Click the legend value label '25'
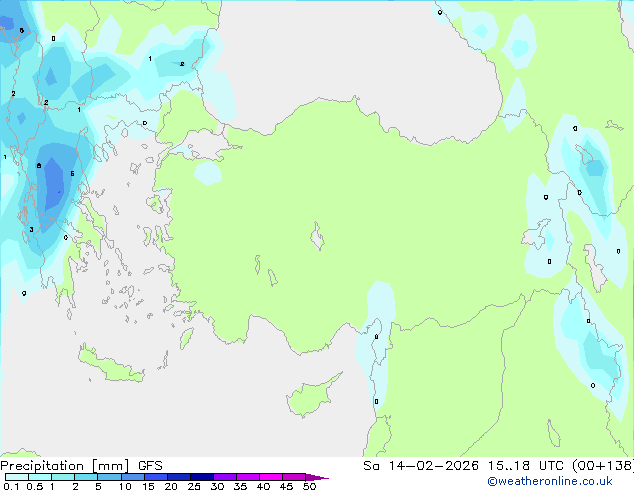Viewport: 634px width, 490px height. pos(194,486)
